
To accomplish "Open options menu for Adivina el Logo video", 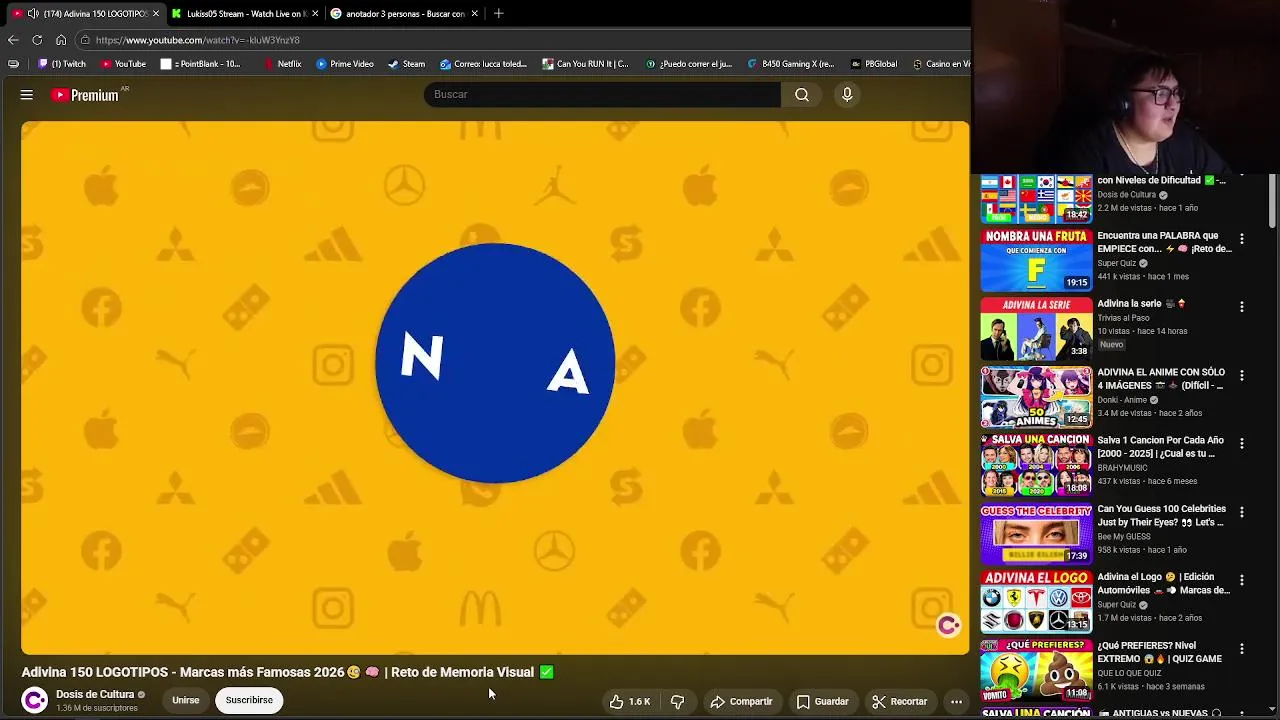I will 1242,580.
